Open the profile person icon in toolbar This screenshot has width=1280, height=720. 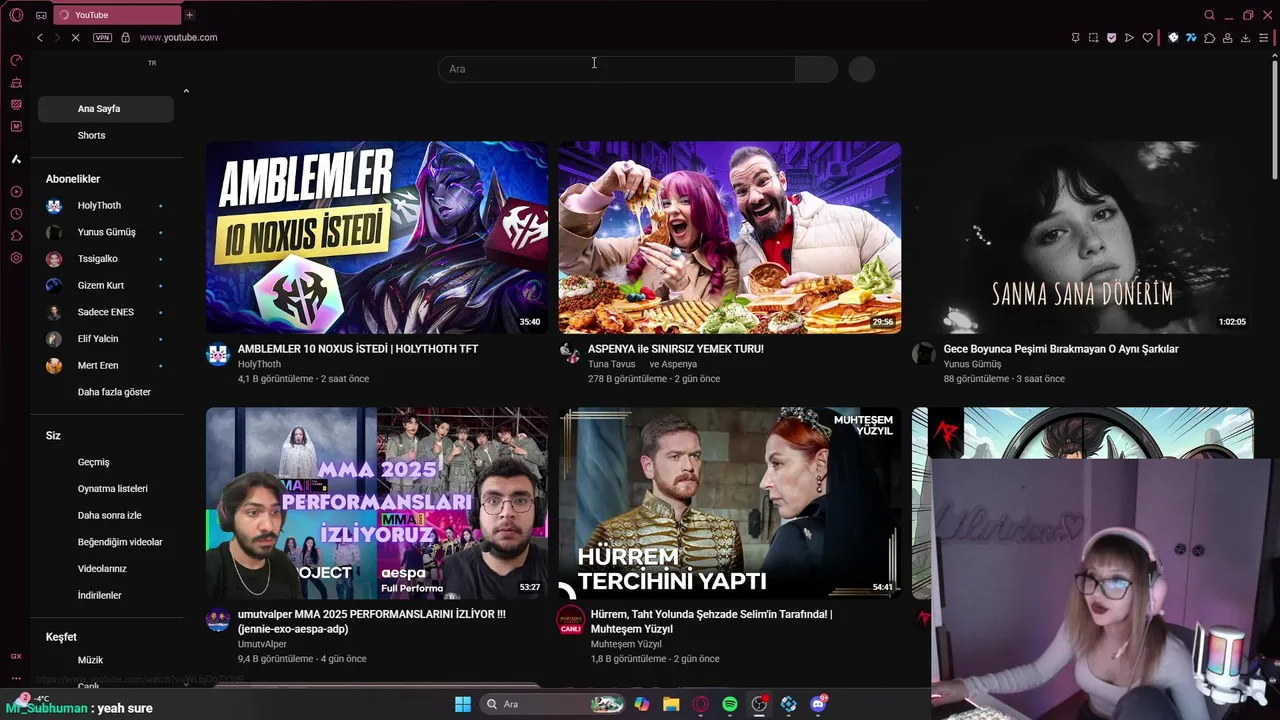coord(1227,38)
